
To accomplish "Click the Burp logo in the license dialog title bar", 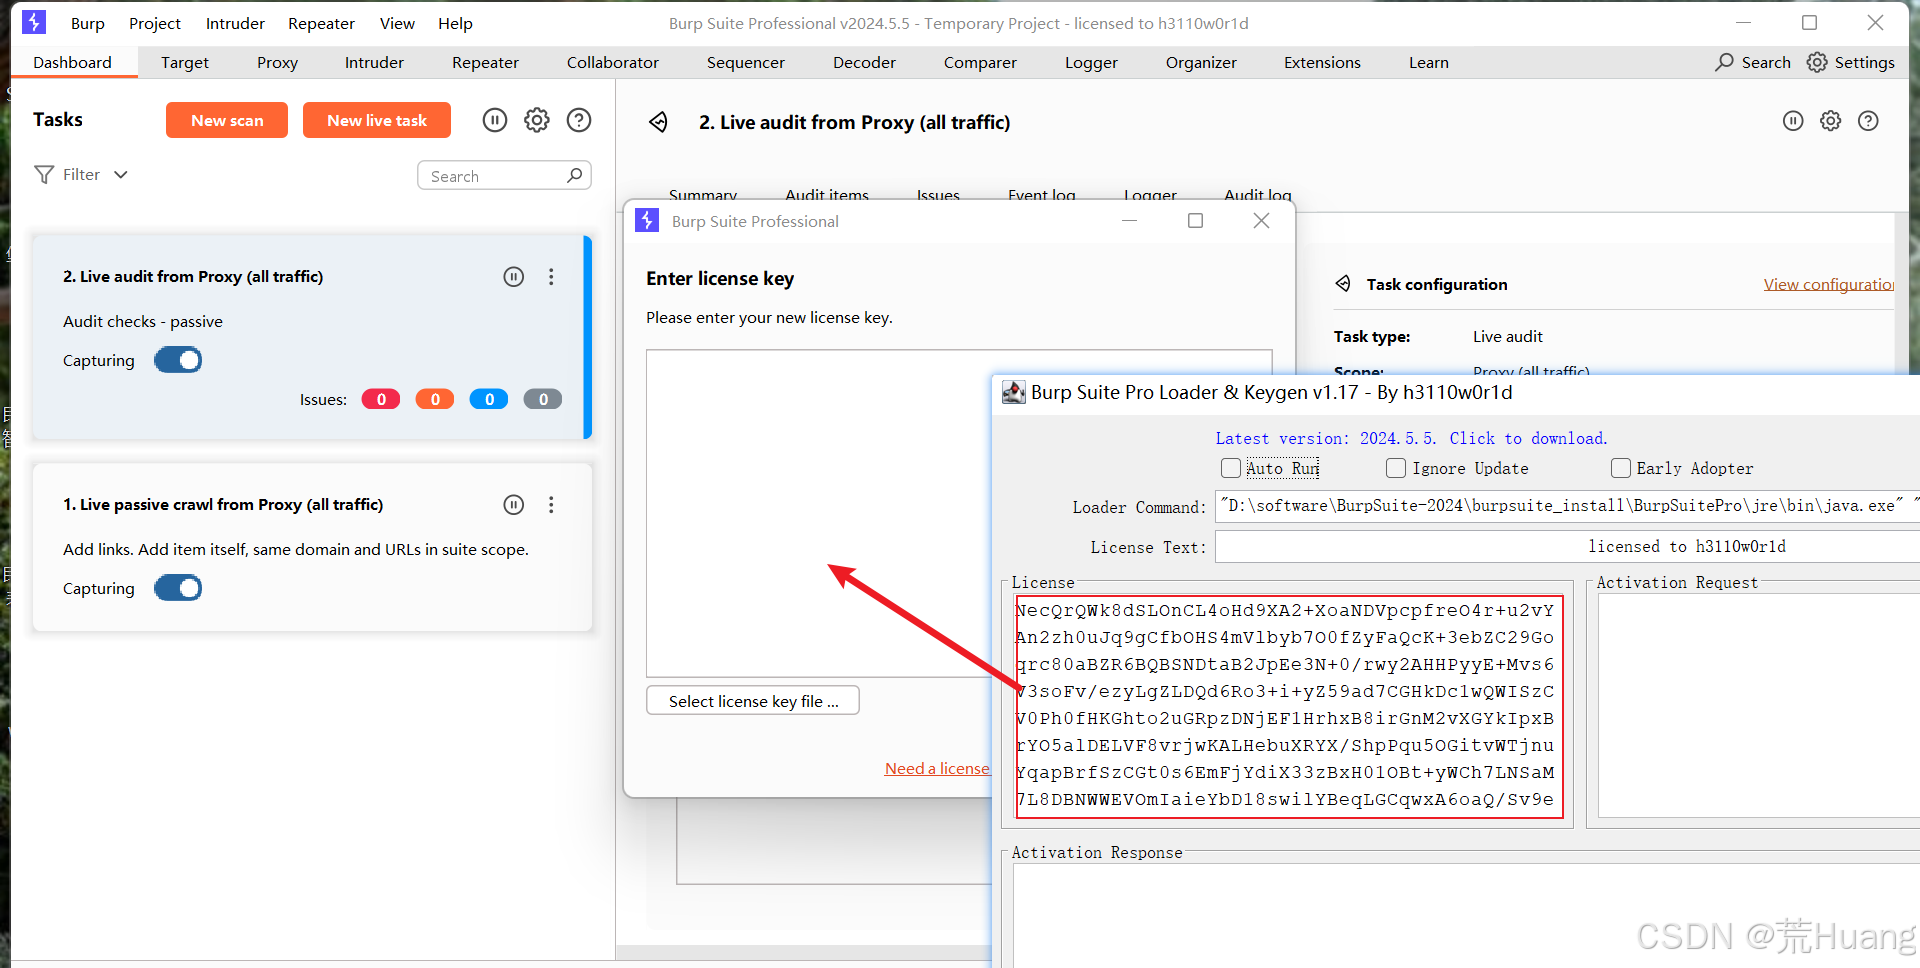I will click(x=647, y=220).
